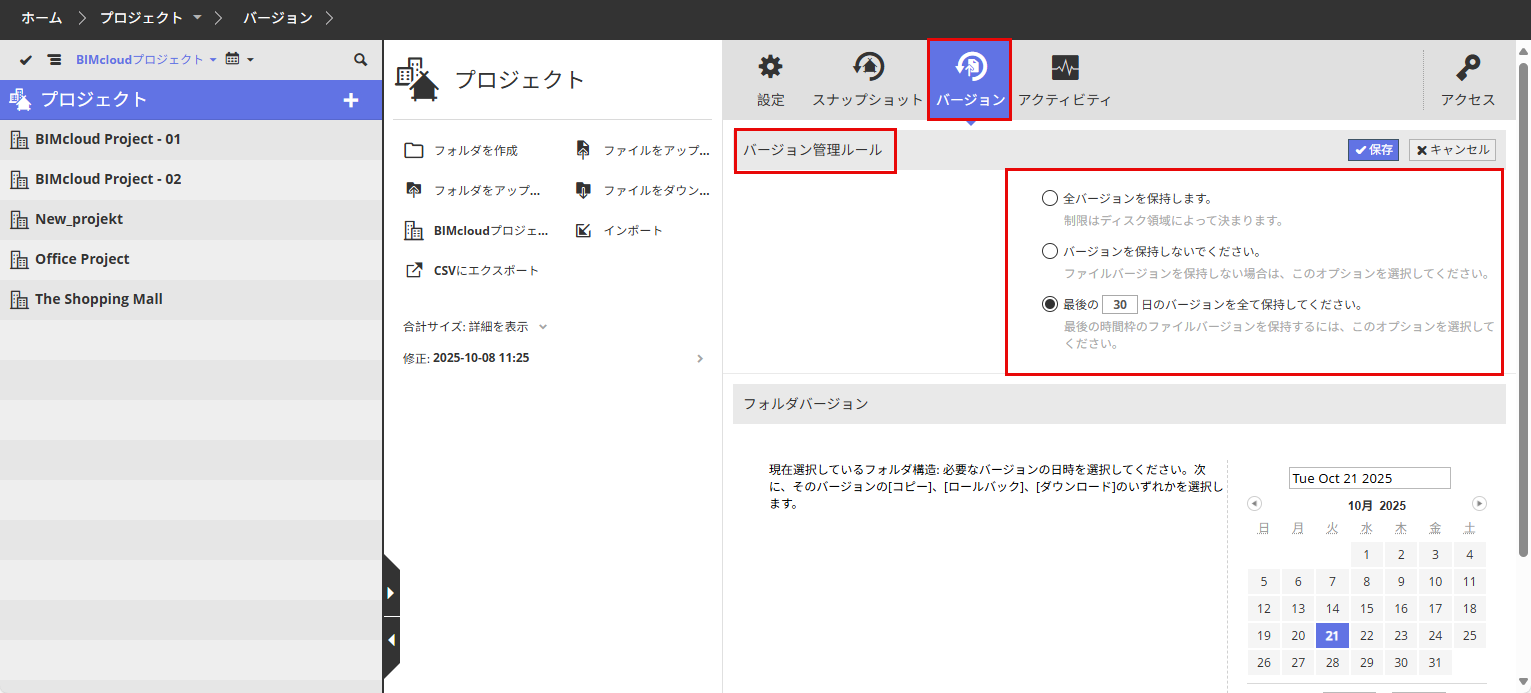Viewport: 1531px width, 693px height.
Task: Open Office Project in project list
Action: coord(191,260)
